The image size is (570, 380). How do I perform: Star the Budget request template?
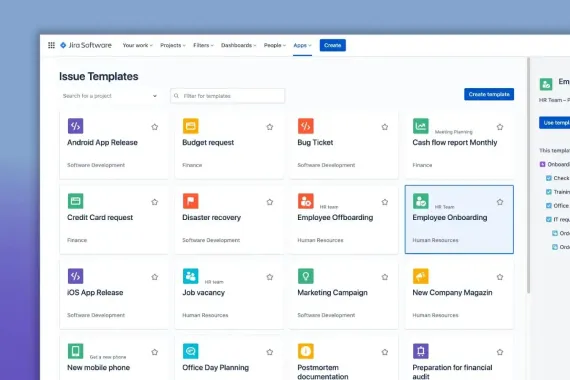tap(270, 127)
